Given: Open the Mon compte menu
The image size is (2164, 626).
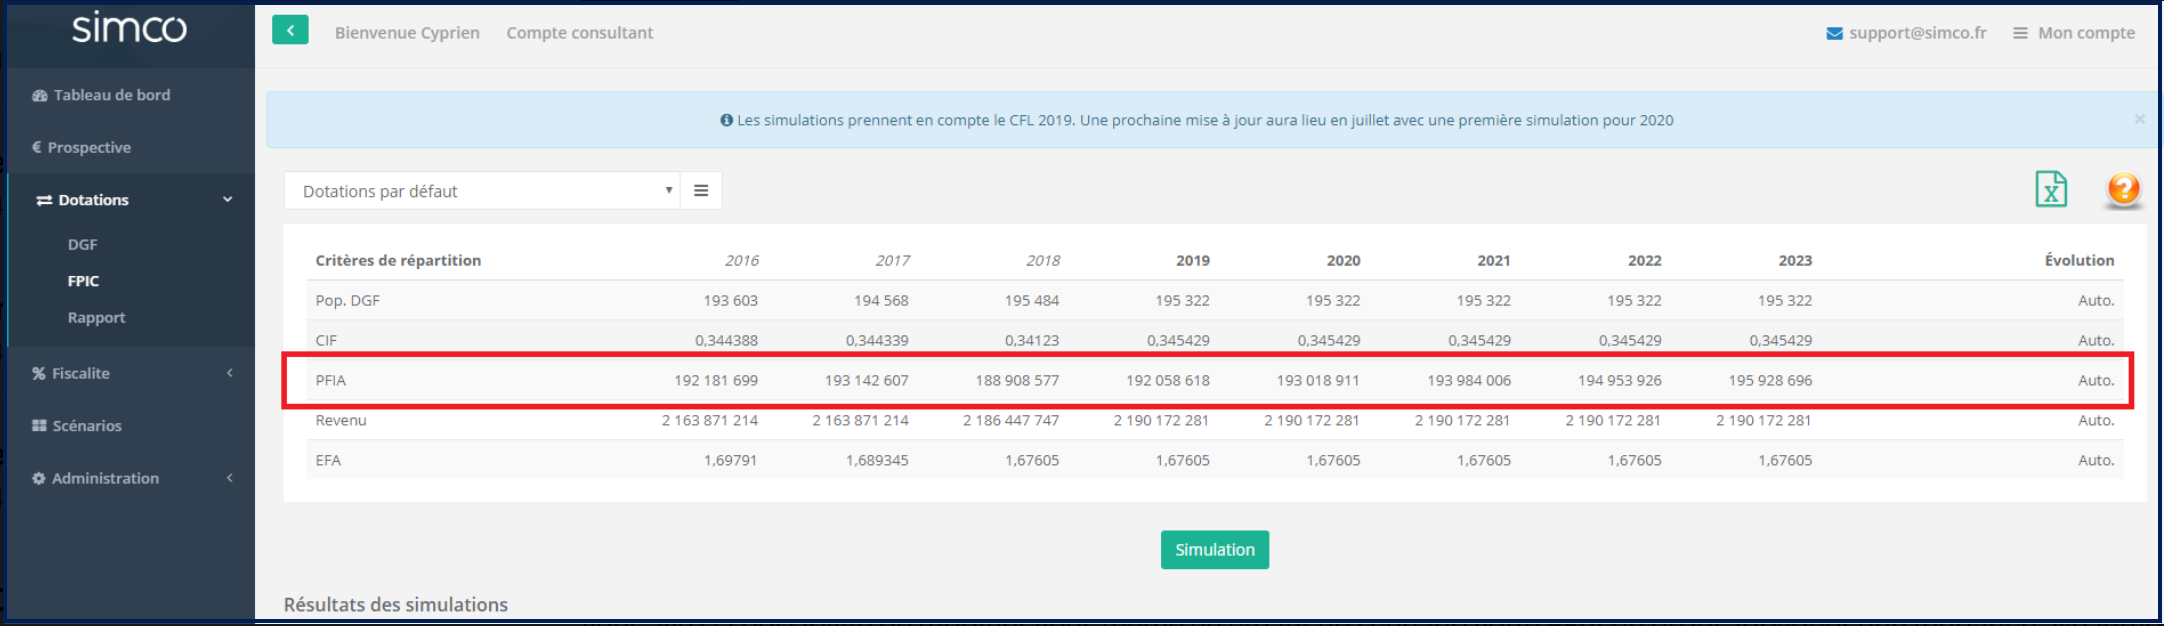Looking at the screenshot, I should [2074, 33].
